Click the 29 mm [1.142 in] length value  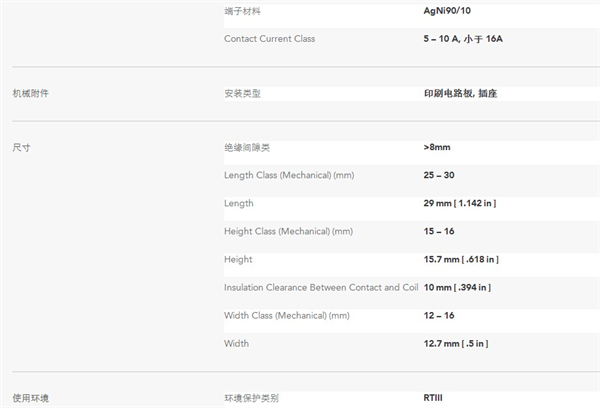[x=460, y=203]
